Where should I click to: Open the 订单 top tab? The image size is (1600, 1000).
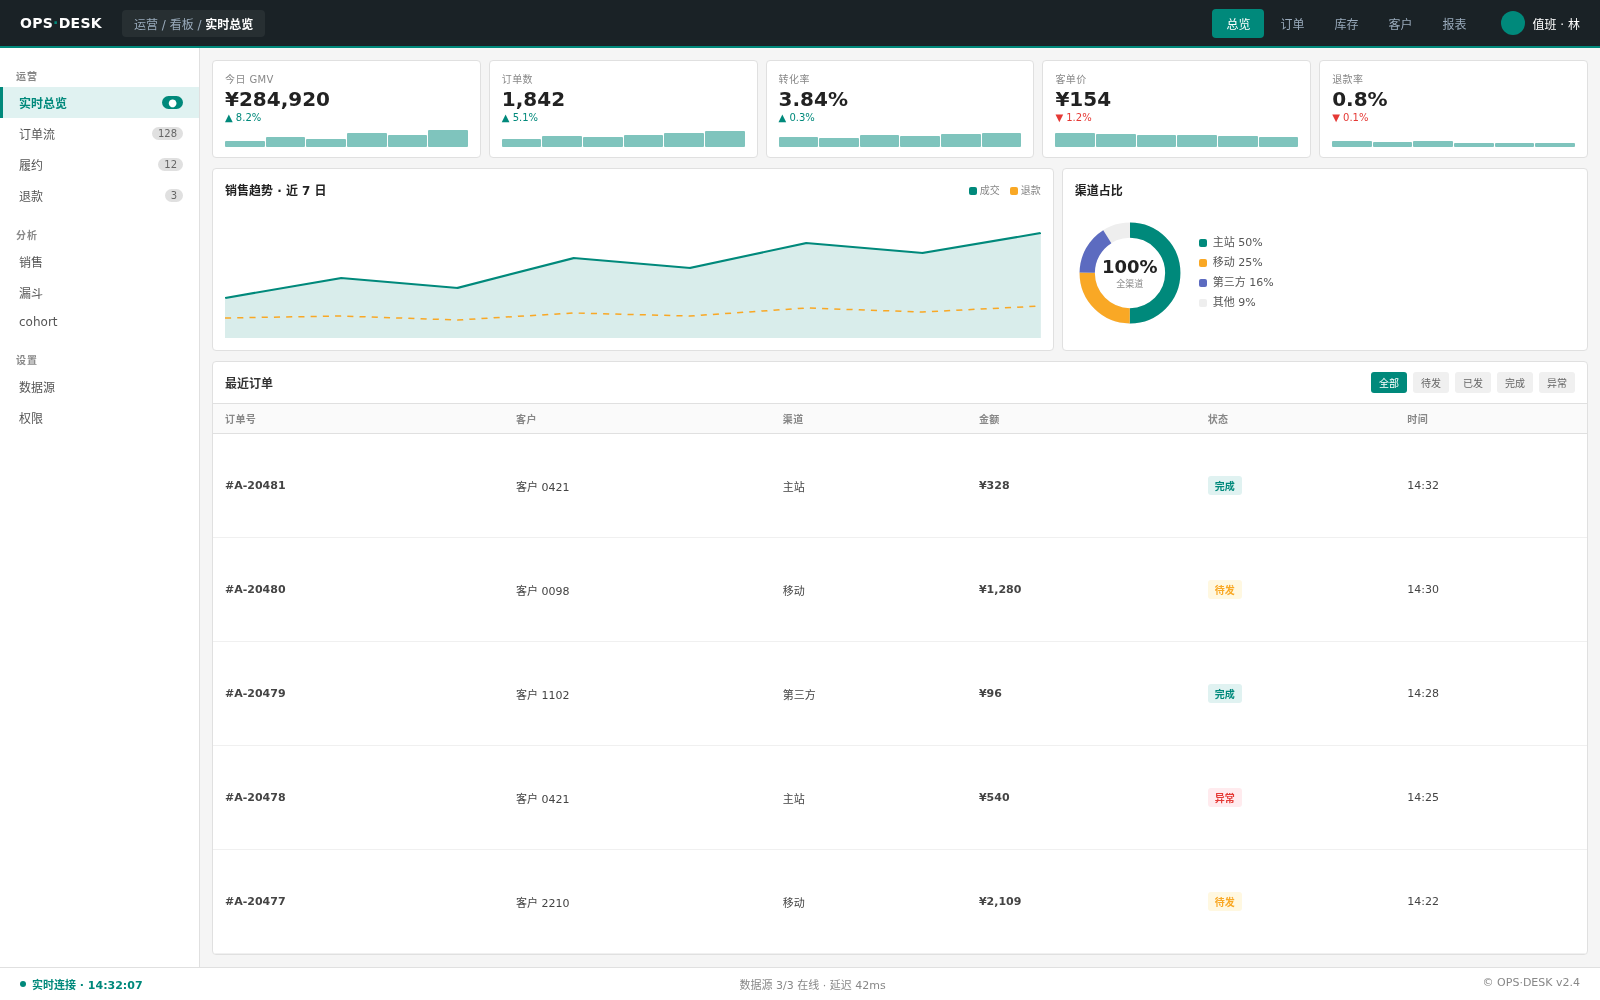click(x=1293, y=24)
